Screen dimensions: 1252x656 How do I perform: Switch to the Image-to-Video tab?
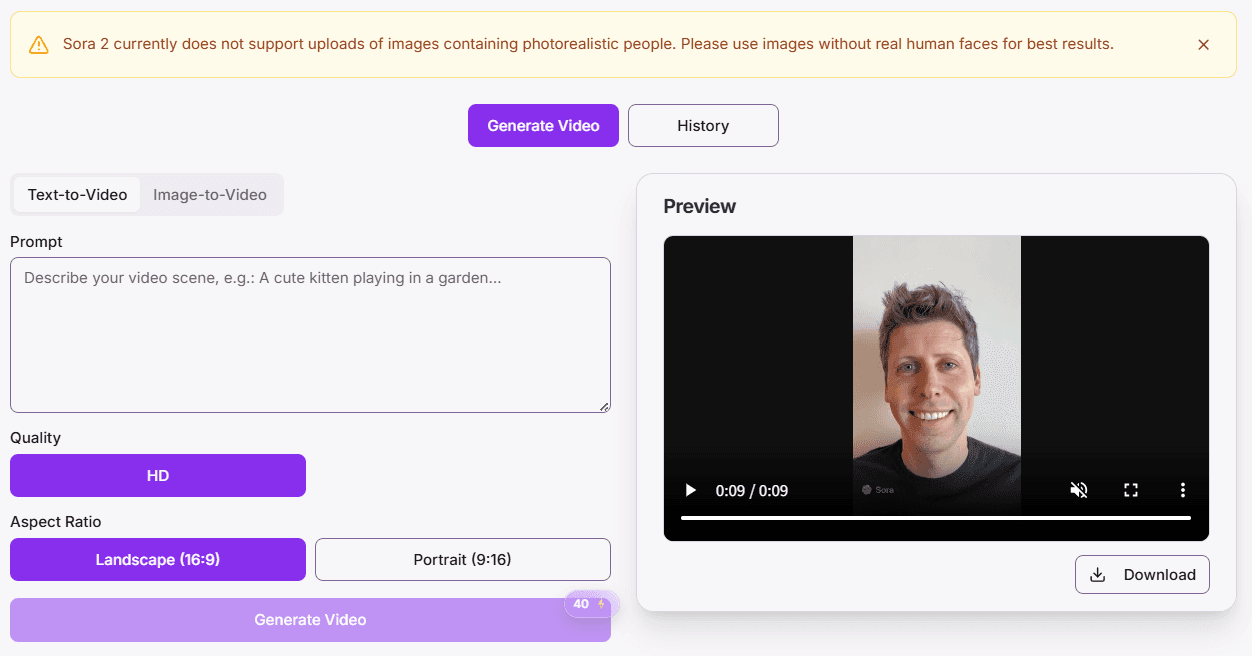[x=210, y=195]
